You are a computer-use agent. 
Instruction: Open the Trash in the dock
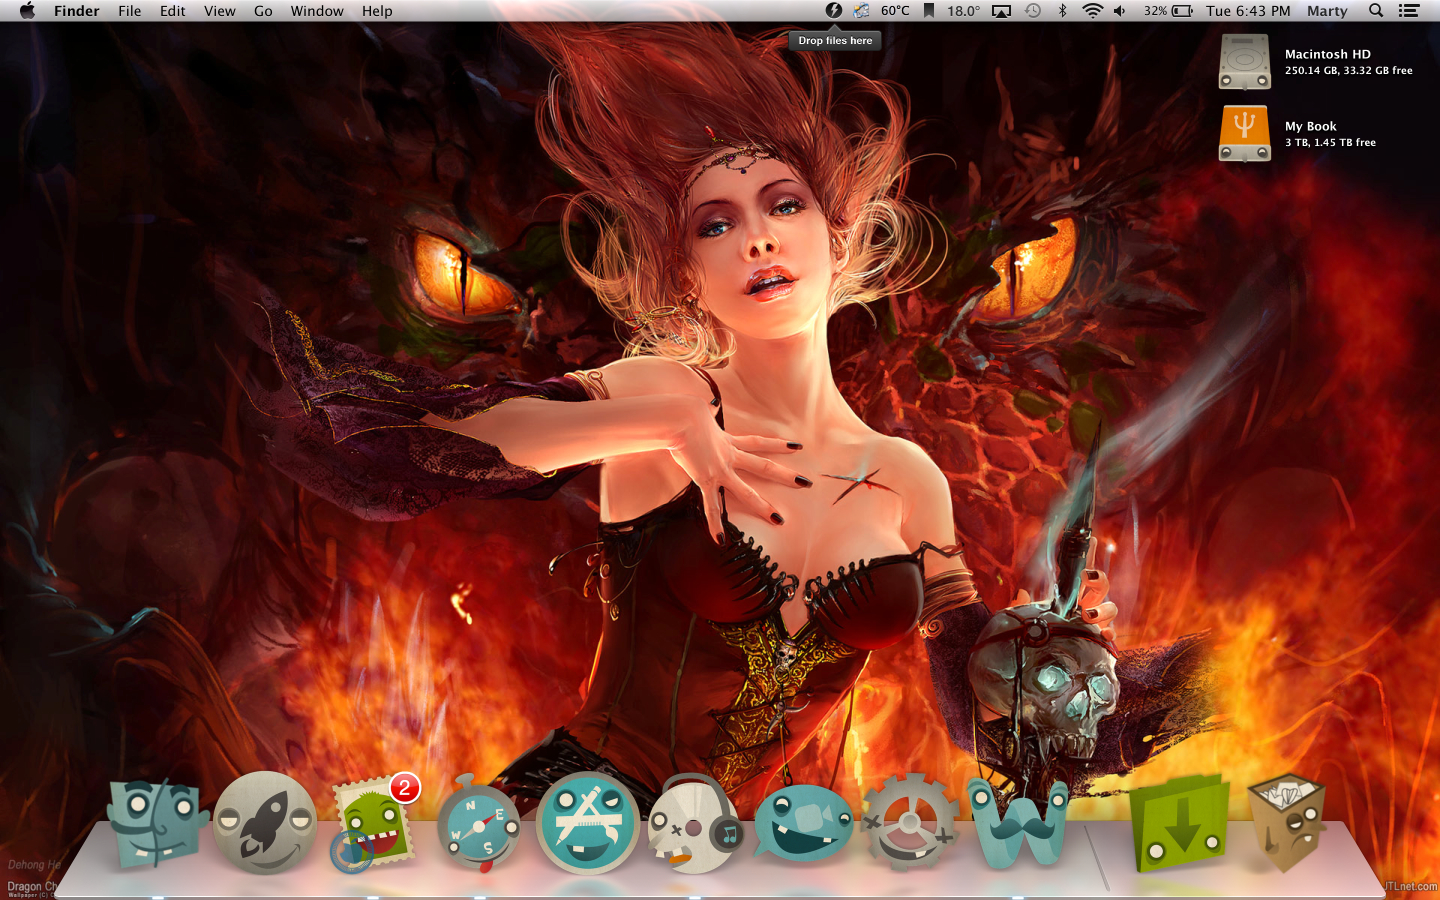(x=1286, y=822)
